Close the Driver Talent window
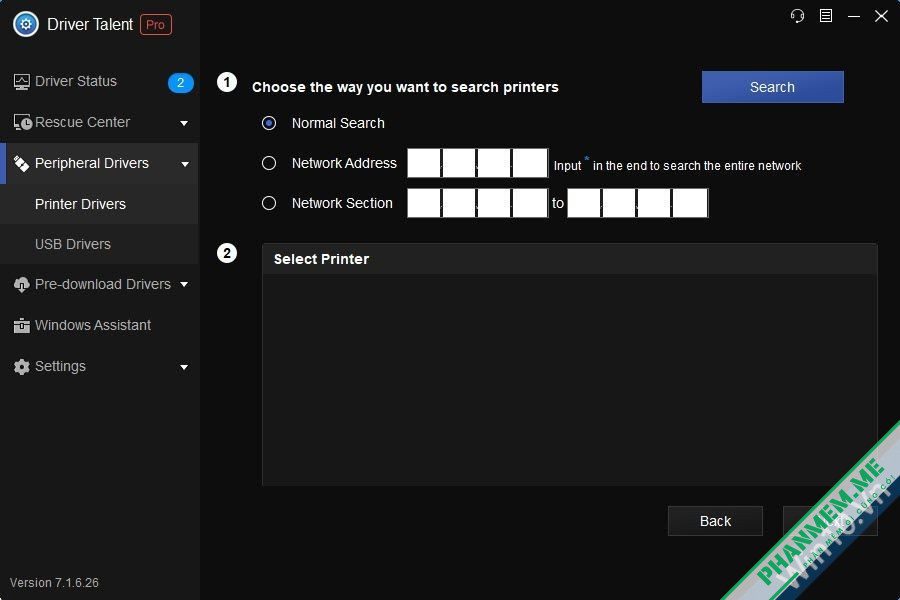This screenshot has height=600, width=900. tap(882, 16)
